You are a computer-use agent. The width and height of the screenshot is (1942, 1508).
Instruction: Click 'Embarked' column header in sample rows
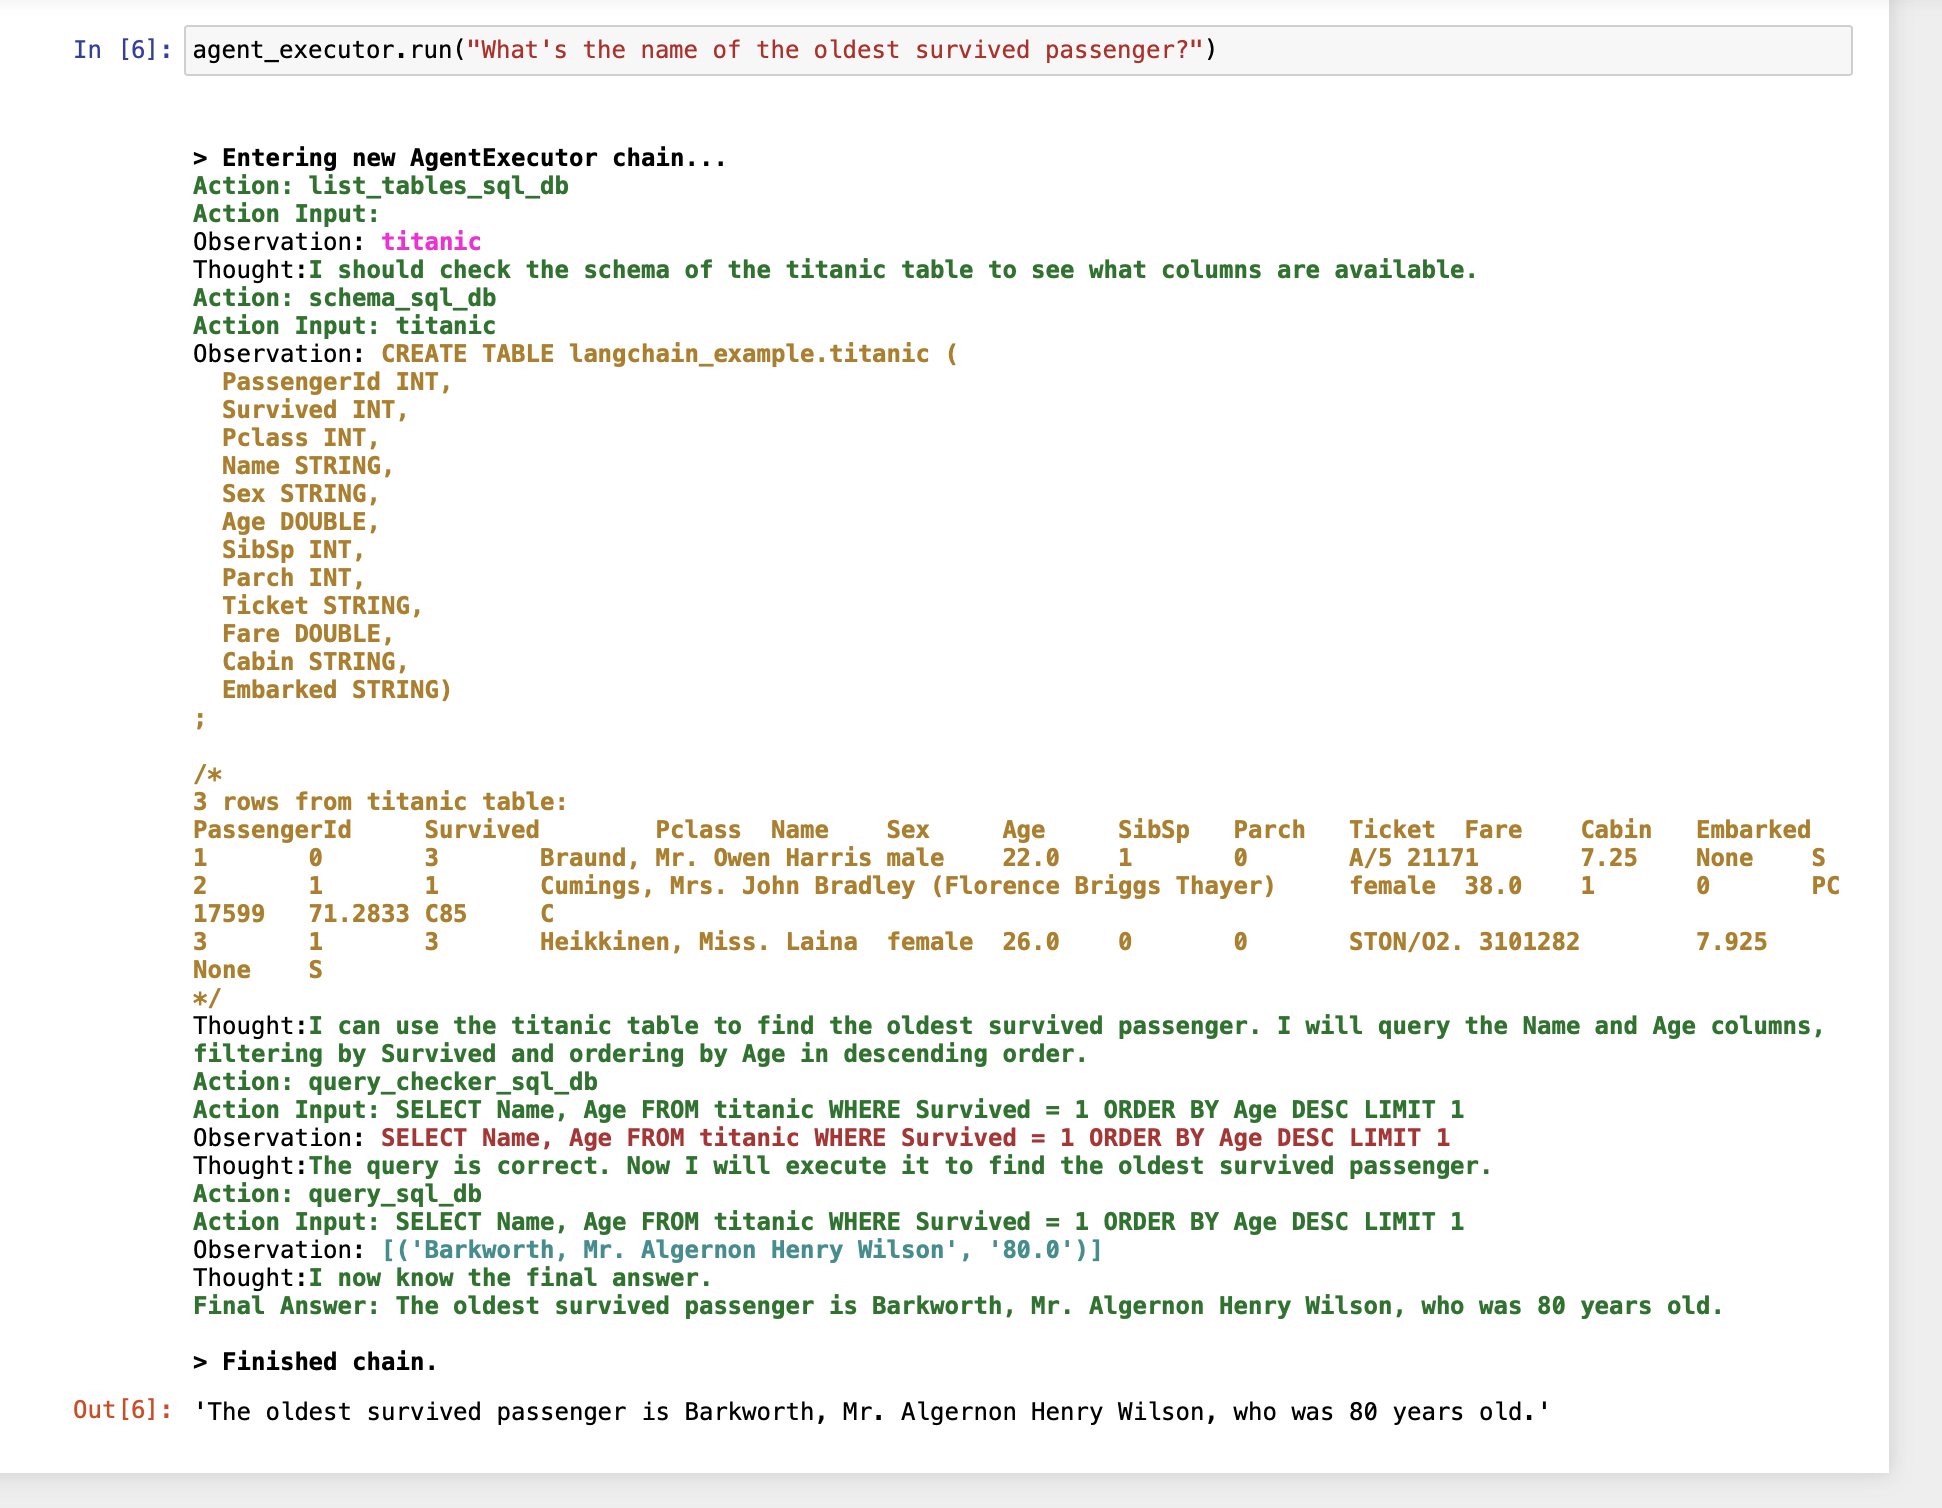point(1753,830)
